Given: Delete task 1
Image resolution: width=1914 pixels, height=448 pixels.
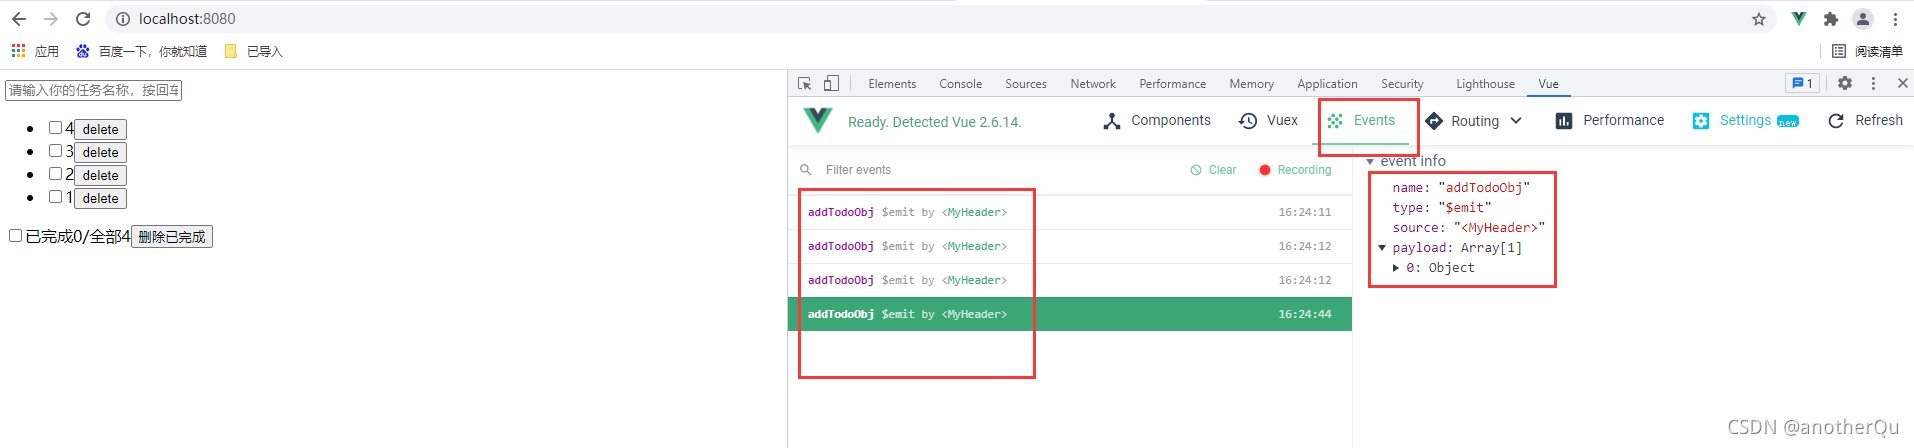Looking at the screenshot, I should 100,198.
